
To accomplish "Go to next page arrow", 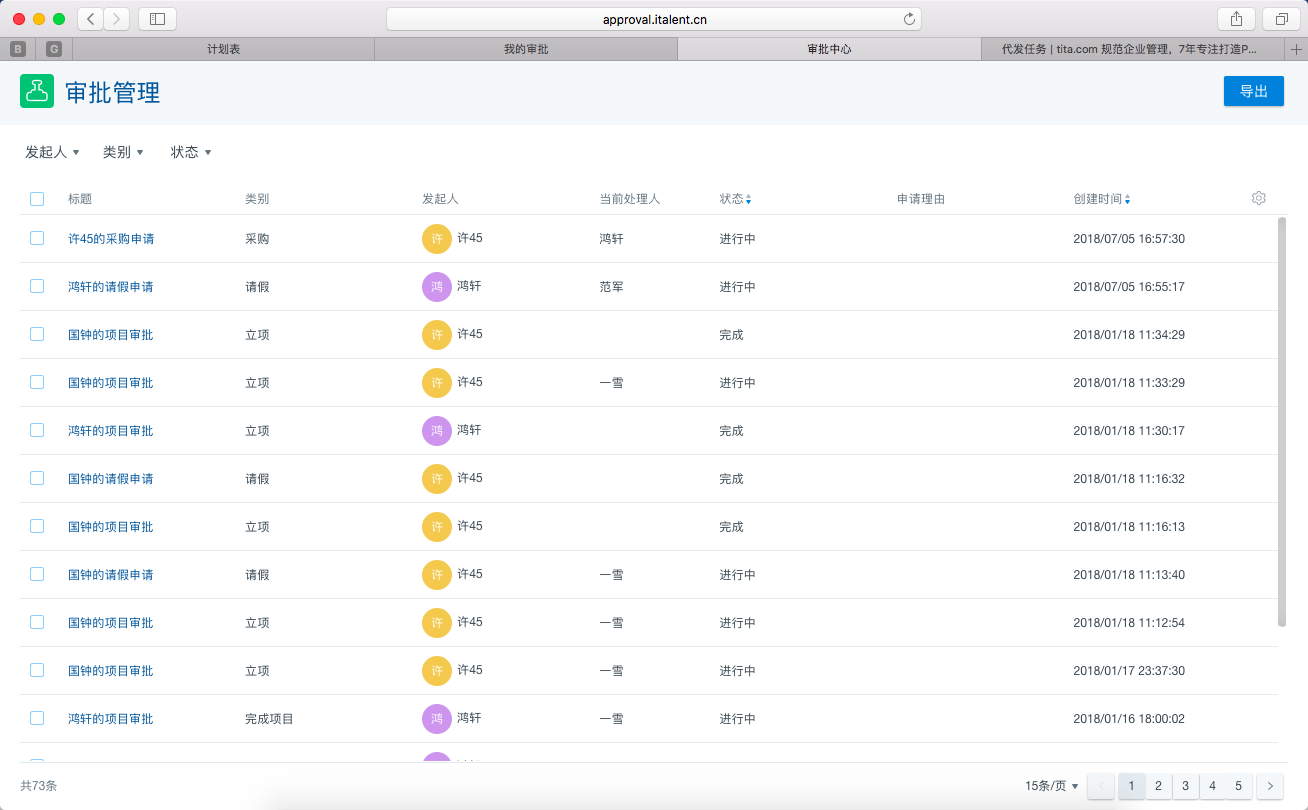I will click(1270, 786).
